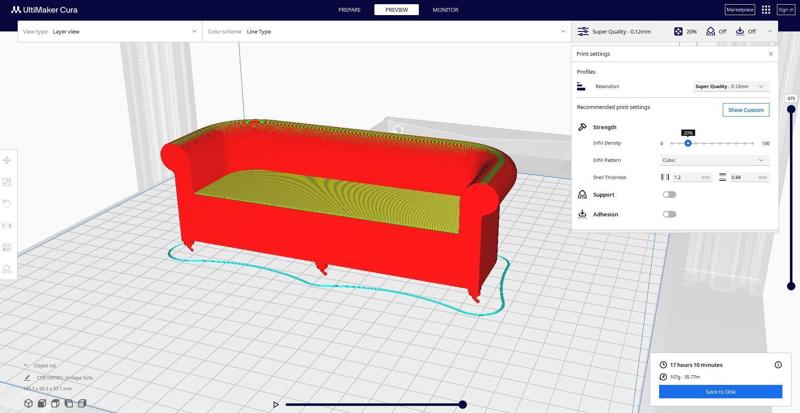800x413 pixels.
Task: Click the layer slider top handle
Action: coord(791,109)
